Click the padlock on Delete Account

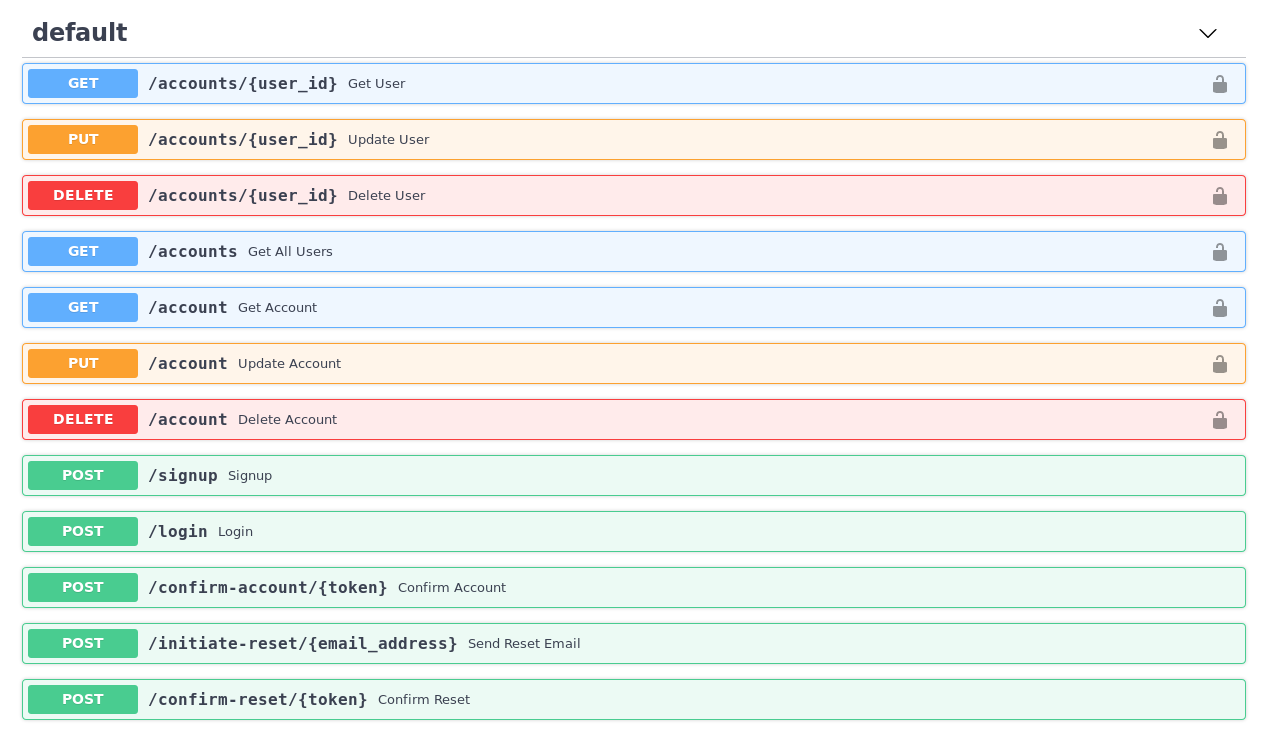pos(1220,420)
